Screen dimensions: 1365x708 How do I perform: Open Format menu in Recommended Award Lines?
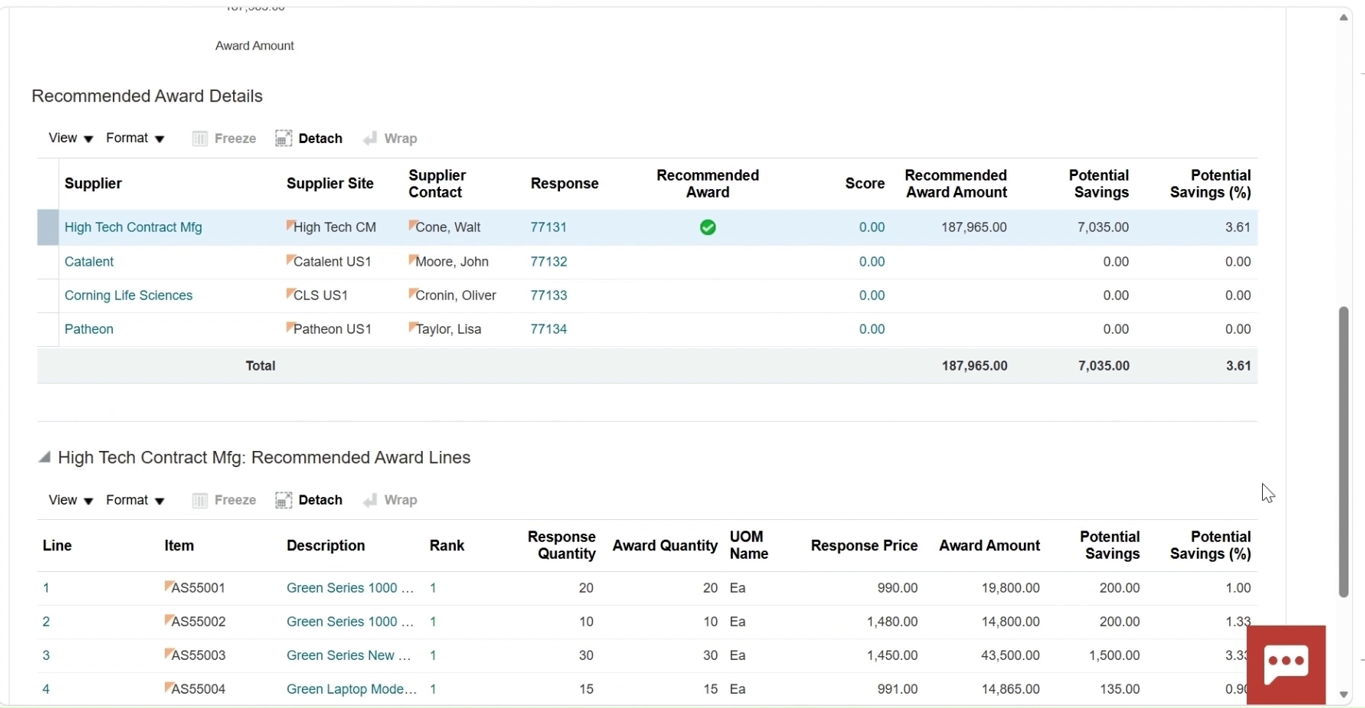[x=135, y=500]
